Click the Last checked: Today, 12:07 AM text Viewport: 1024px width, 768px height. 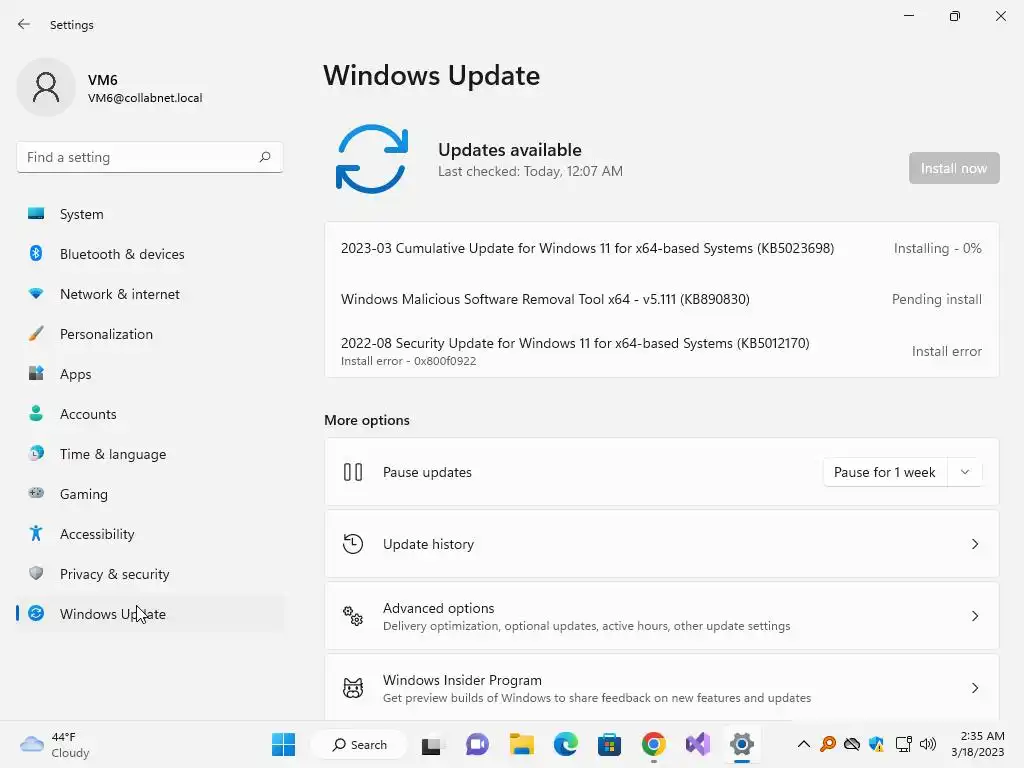click(530, 171)
